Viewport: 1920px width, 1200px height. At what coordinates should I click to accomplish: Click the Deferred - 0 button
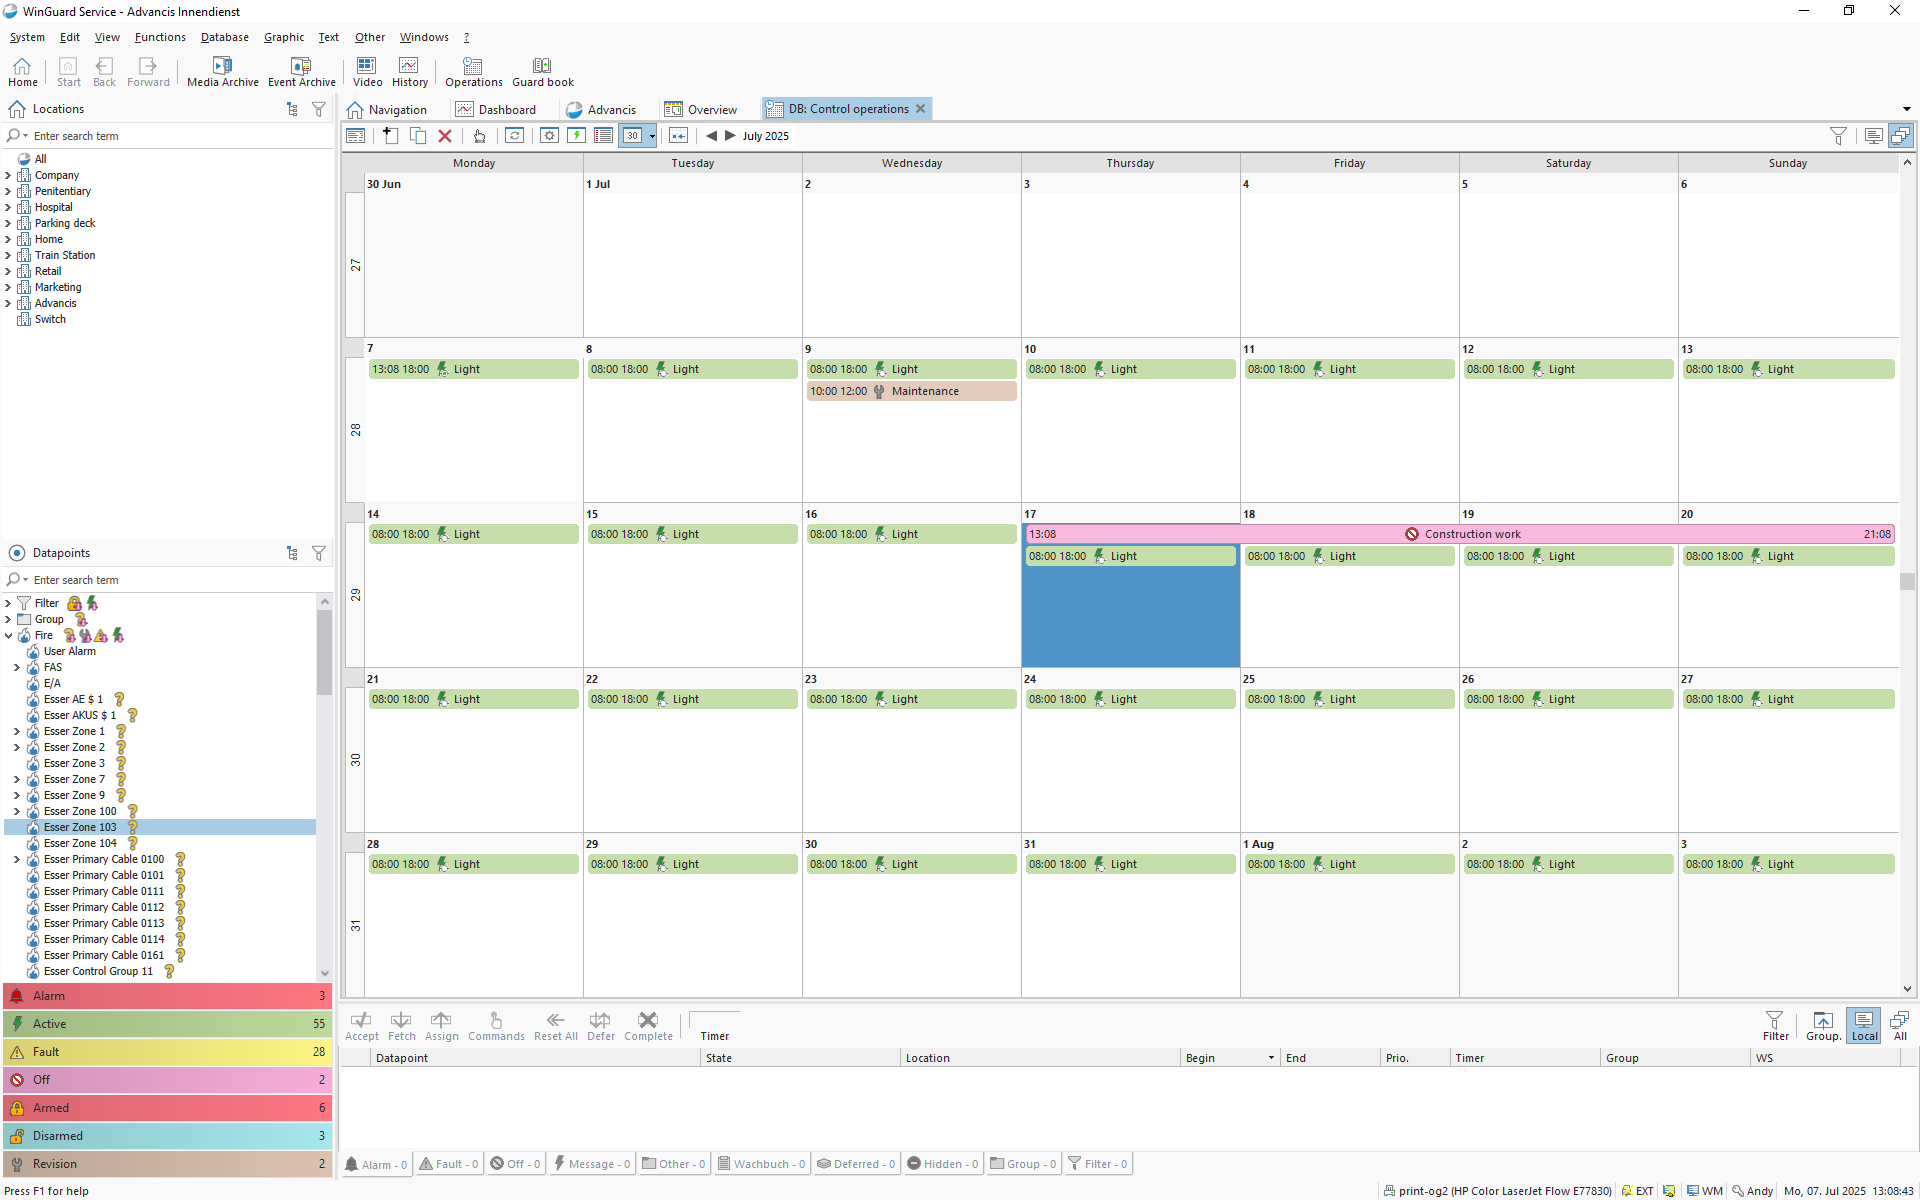[x=856, y=1164]
